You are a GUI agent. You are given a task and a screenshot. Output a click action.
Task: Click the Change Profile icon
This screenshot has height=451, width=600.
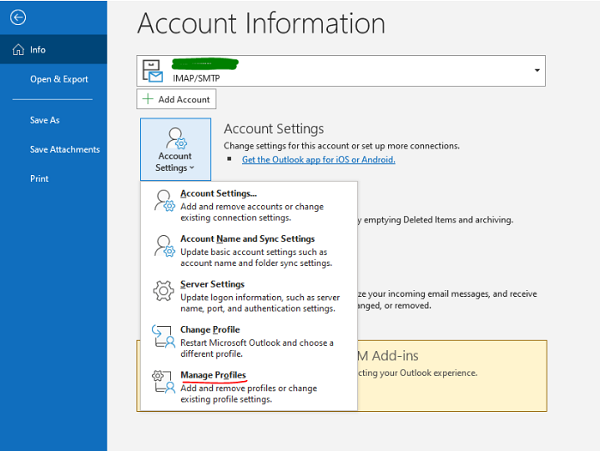163,336
